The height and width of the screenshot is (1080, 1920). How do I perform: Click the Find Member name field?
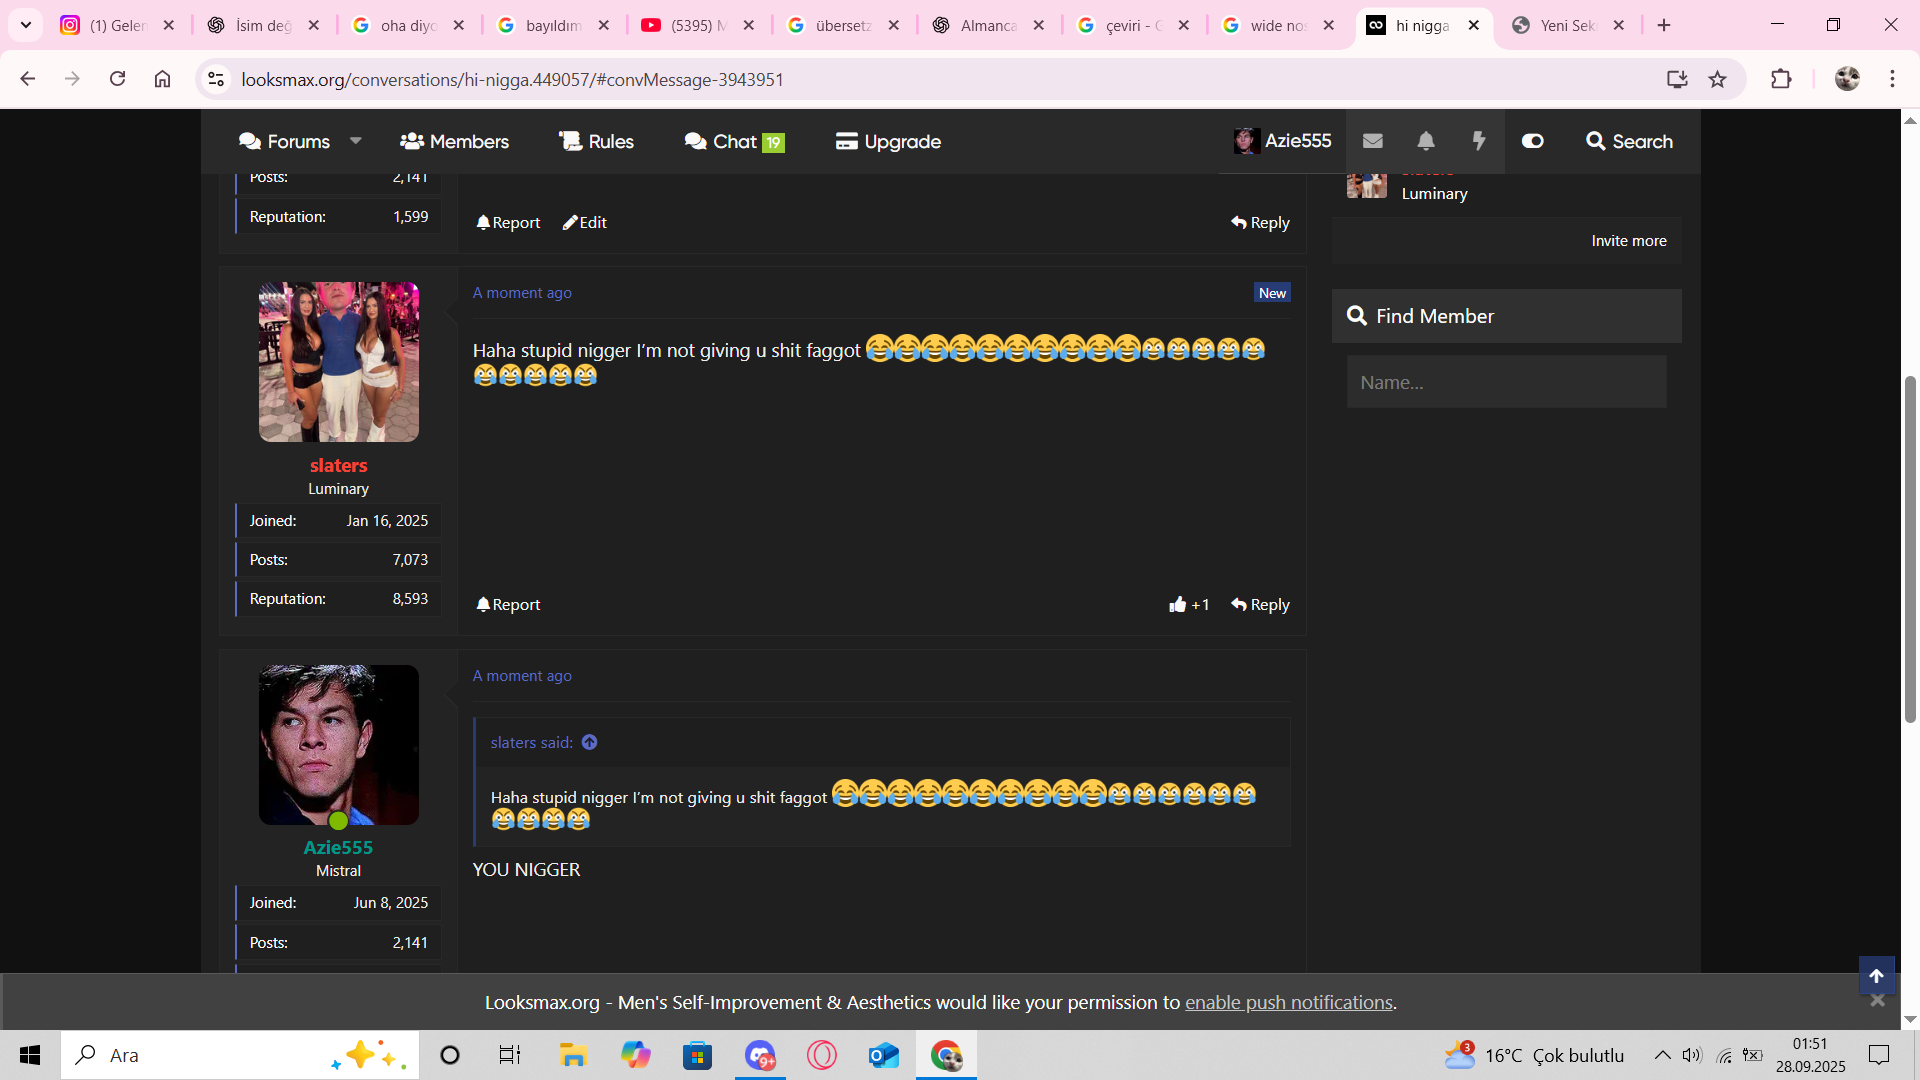point(1506,382)
